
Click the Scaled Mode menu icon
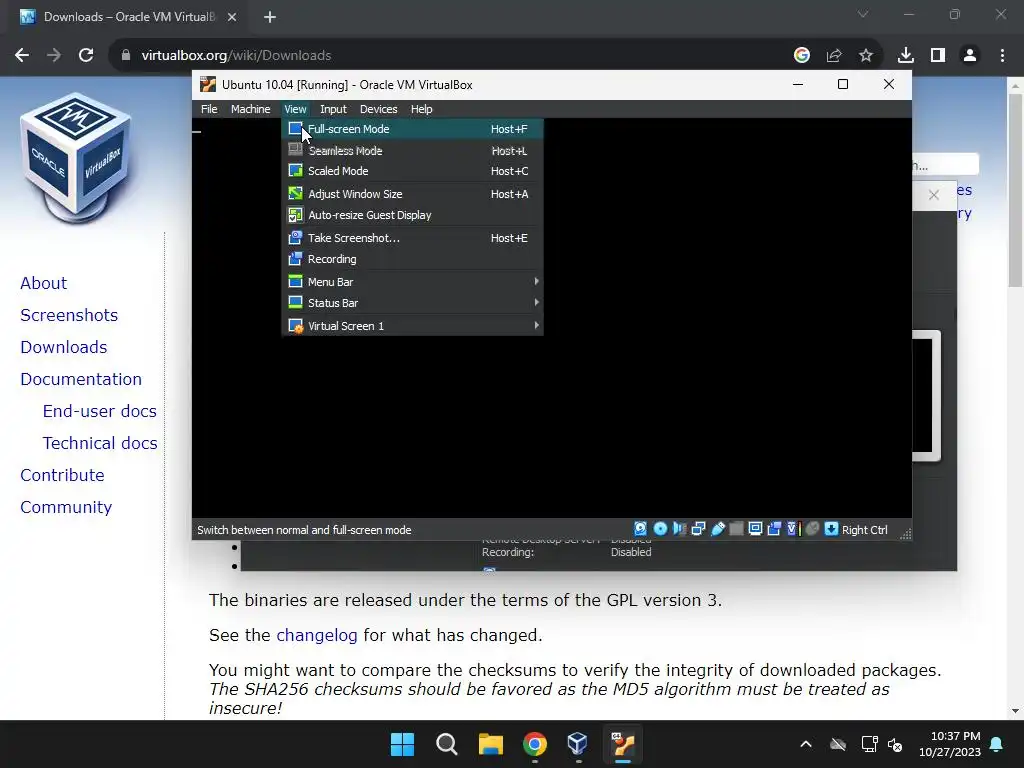pyautogui.click(x=295, y=171)
